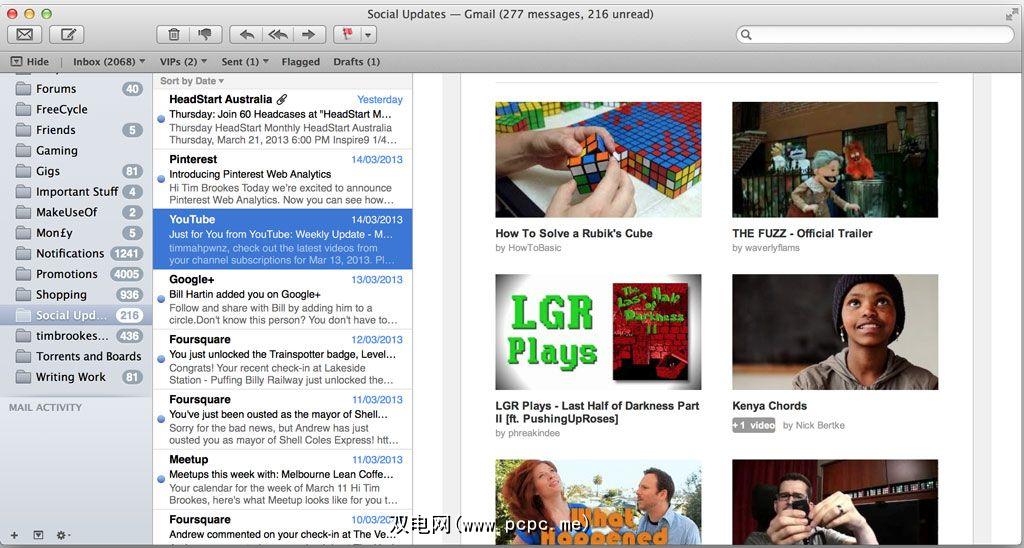
Task: Open the Google+ Bill Hartin email
Action: click(x=283, y=299)
